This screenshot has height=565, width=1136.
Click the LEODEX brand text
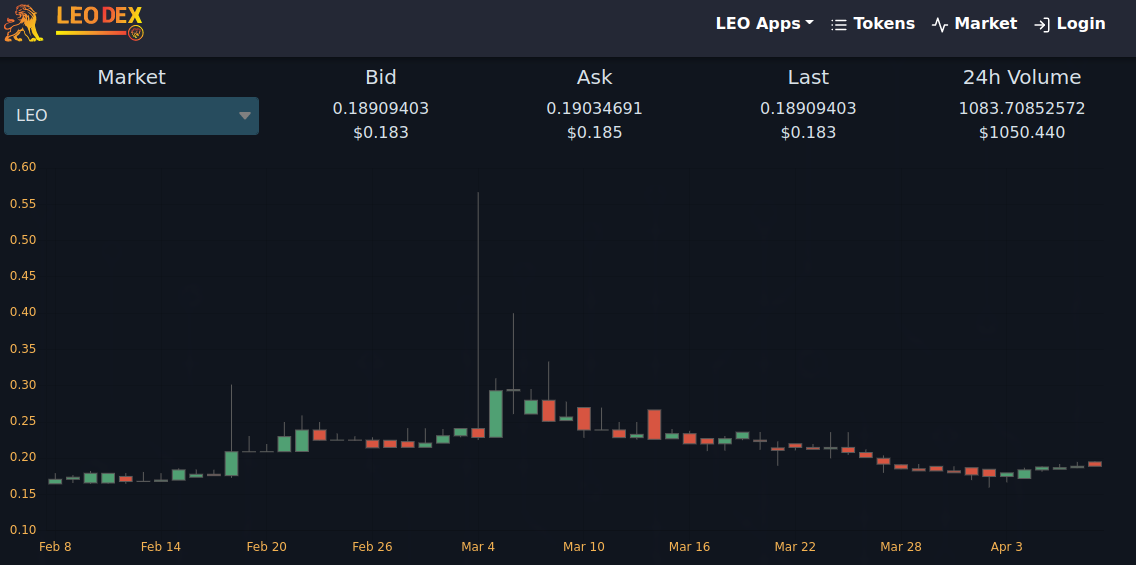[x=99, y=15]
